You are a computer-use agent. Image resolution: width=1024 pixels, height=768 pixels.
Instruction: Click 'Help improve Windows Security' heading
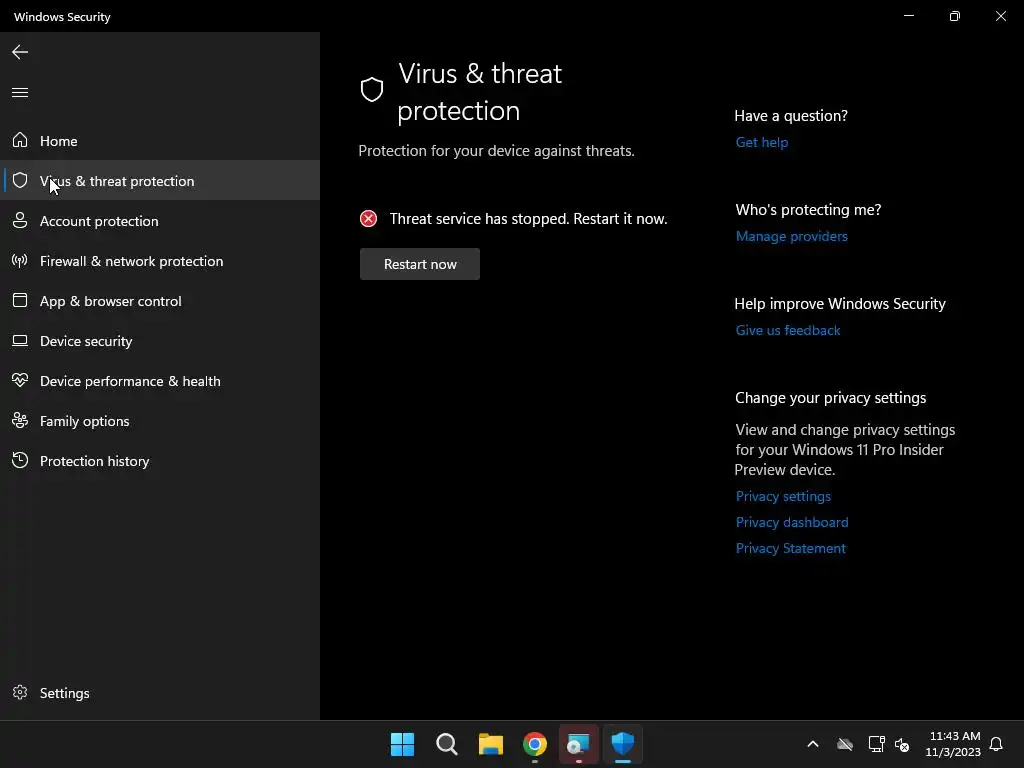pos(840,304)
